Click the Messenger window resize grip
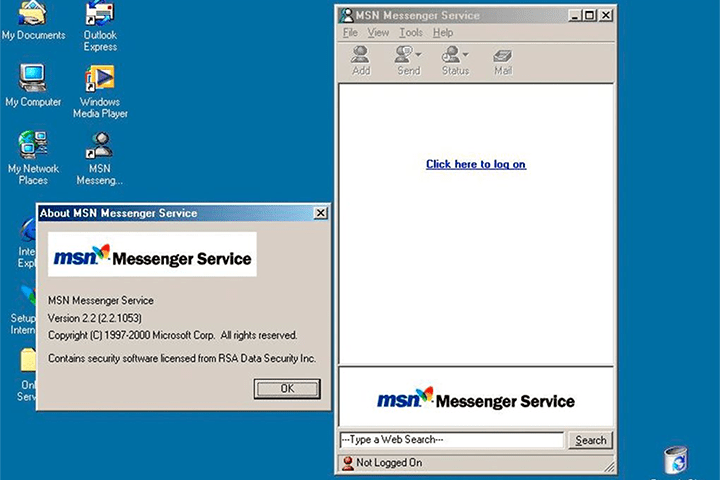This screenshot has height=480, width=720. [609, 466]
